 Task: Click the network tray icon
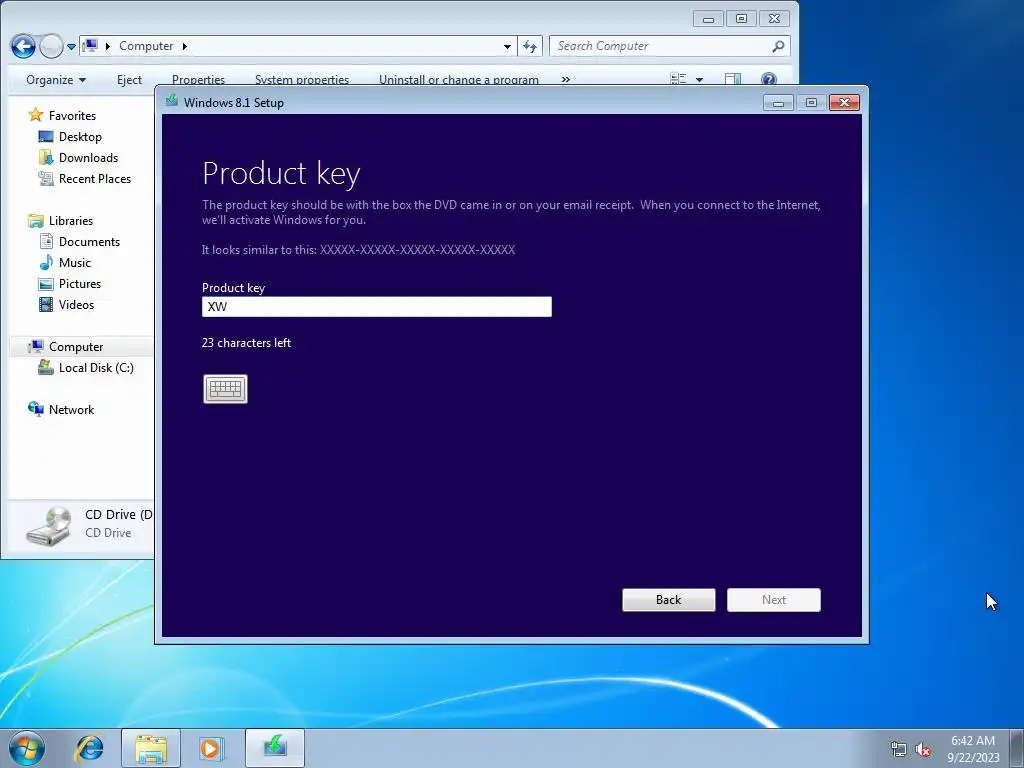[x=899, y=750]
